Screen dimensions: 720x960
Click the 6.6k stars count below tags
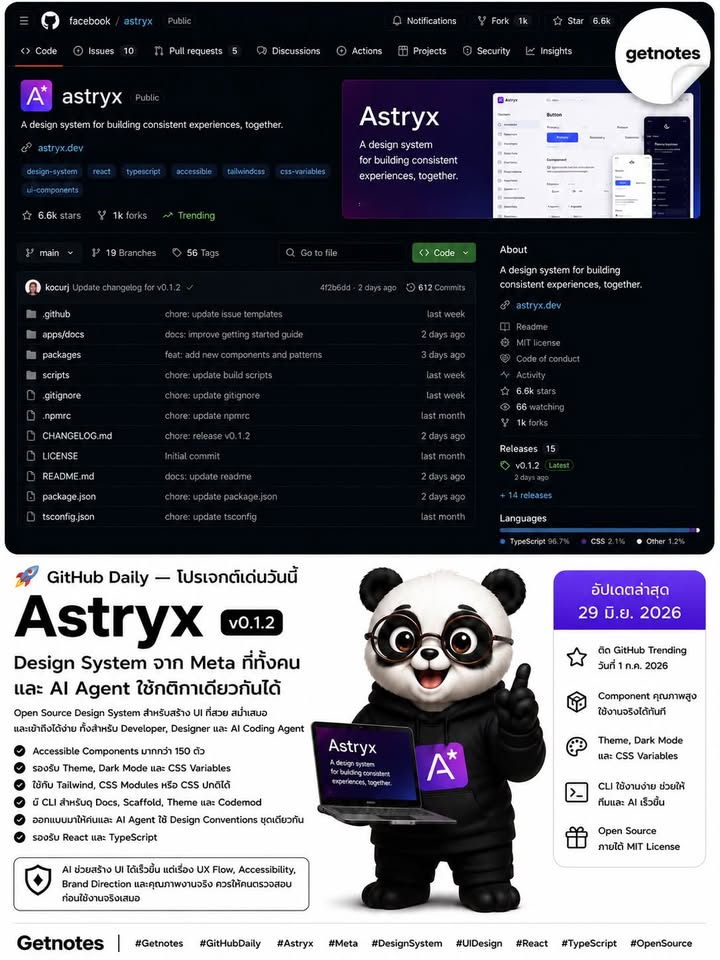[51, 216]
